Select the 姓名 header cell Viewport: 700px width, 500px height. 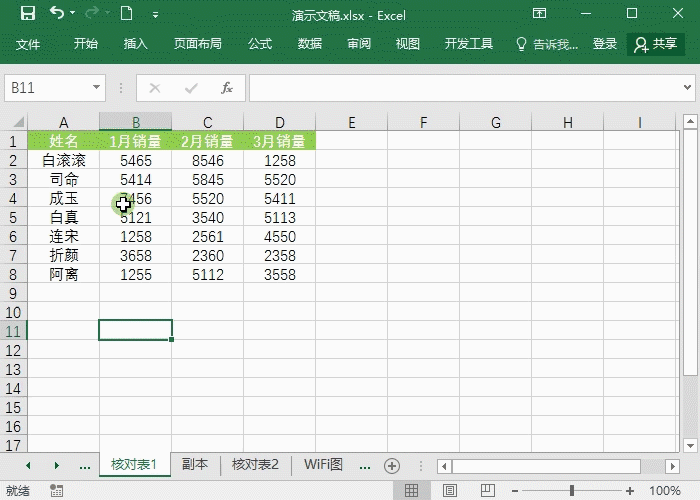63,141
